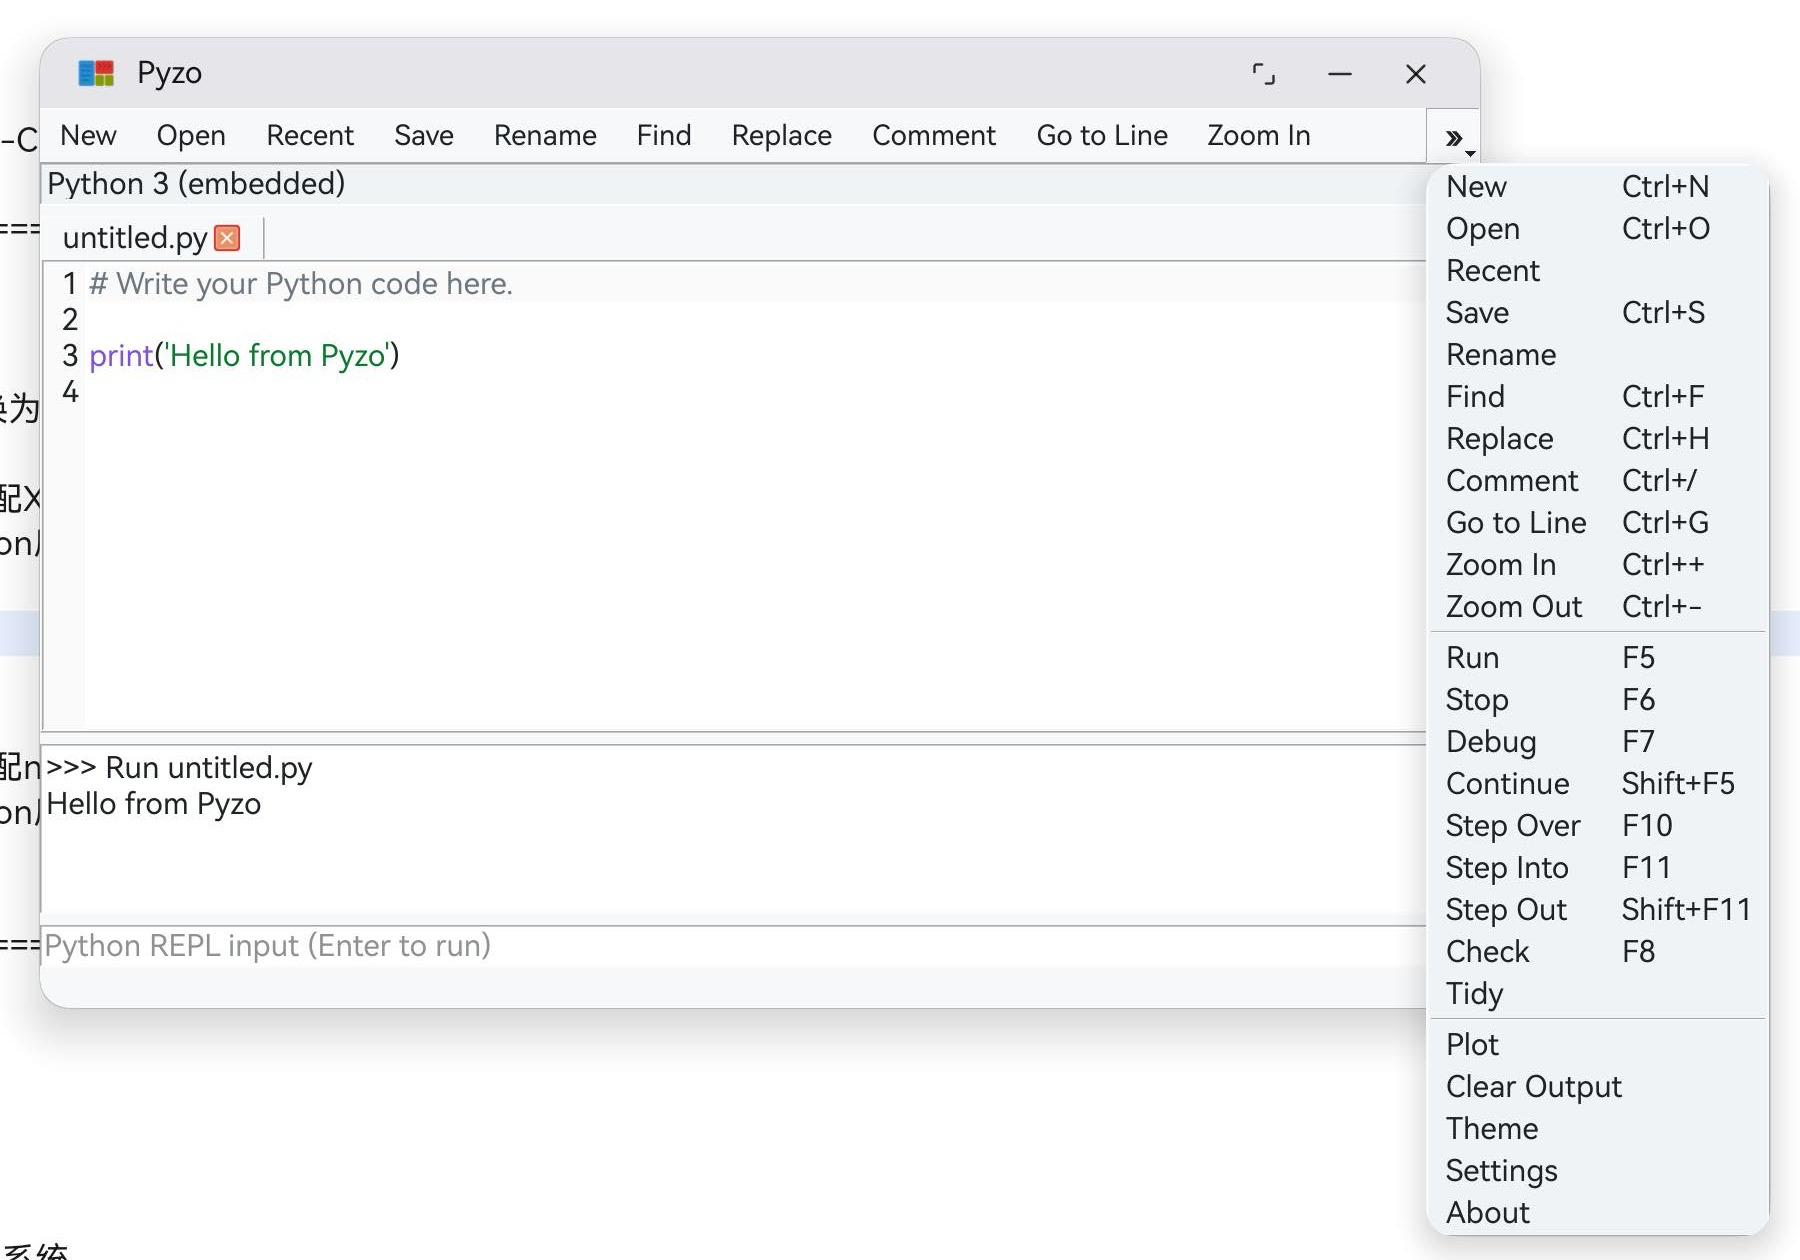Select Plot in the menu

(1597, 1045)
